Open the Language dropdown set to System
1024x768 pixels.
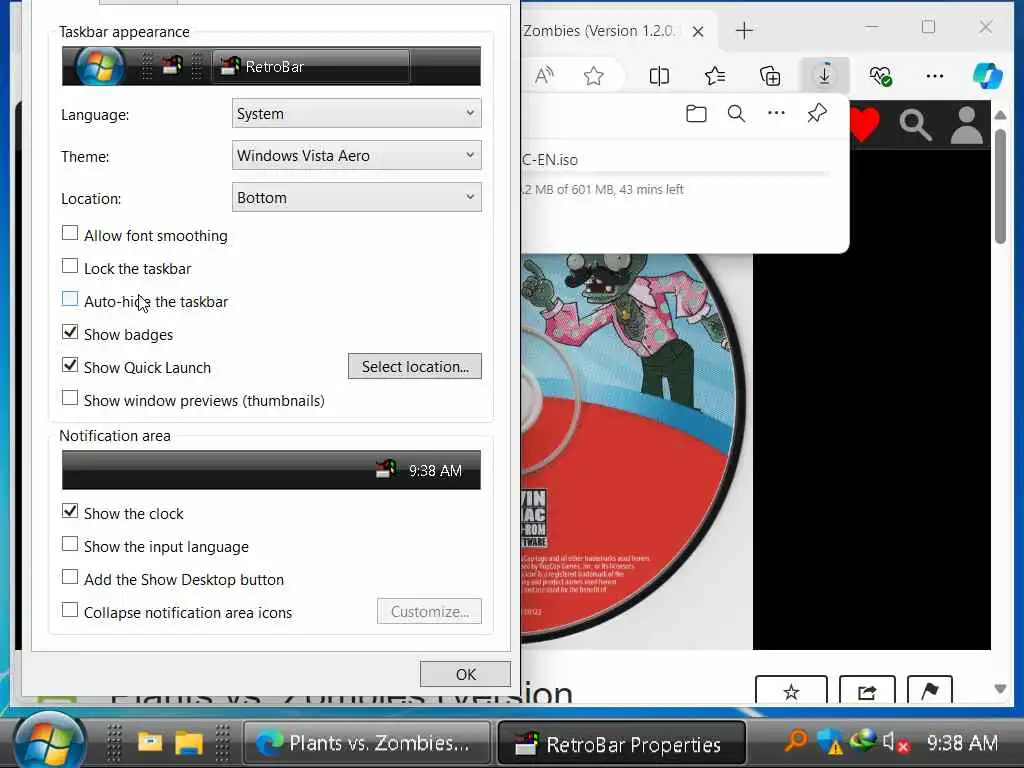[357, 114]
